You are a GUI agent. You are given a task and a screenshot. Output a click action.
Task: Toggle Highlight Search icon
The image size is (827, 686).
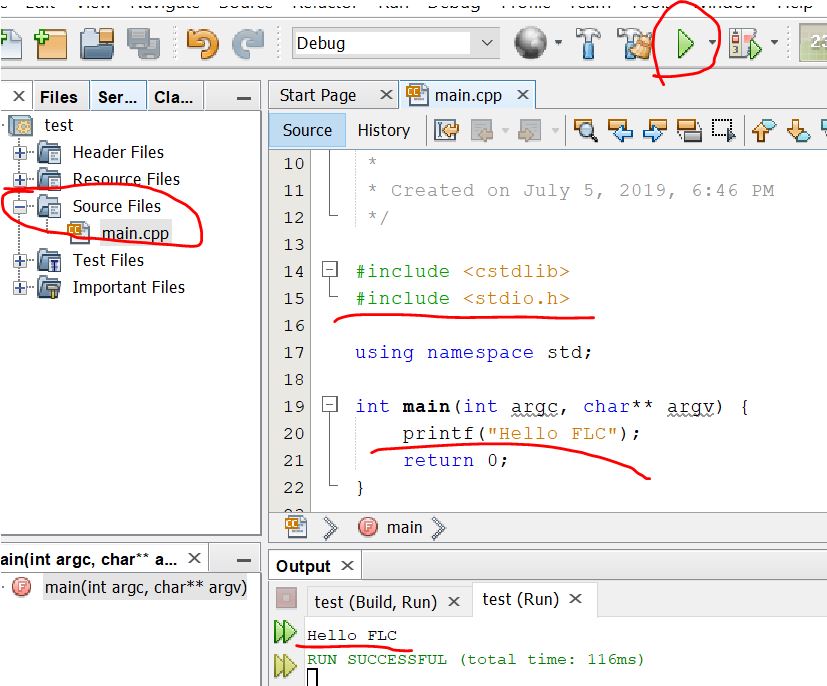689,130
